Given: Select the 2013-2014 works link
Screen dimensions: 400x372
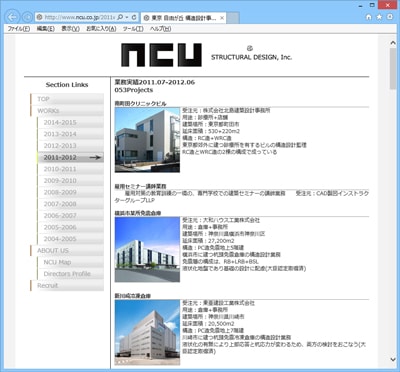Looking at the screenshot, I should click(x=70, y=134).
